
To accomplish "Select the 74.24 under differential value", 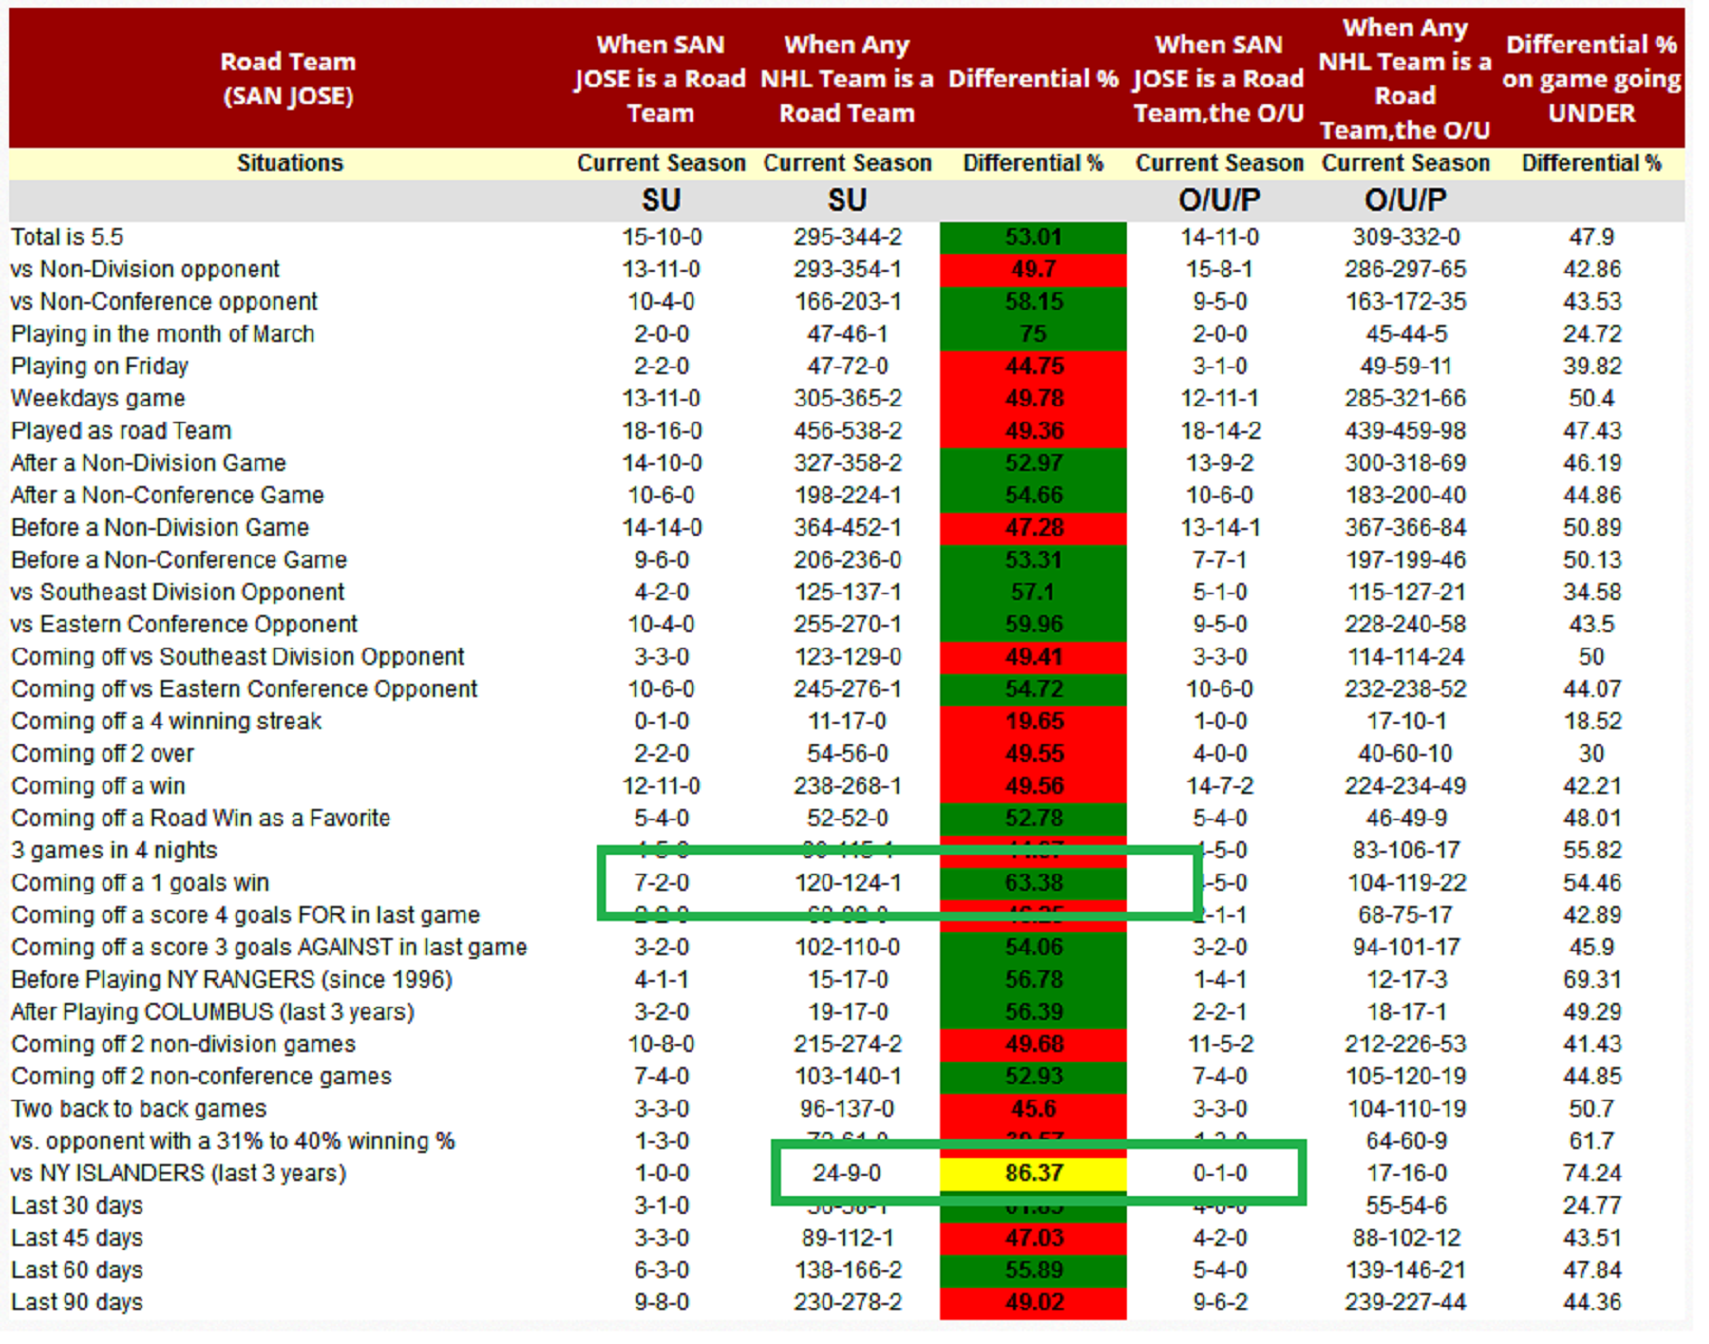I will [1592, 1173].
